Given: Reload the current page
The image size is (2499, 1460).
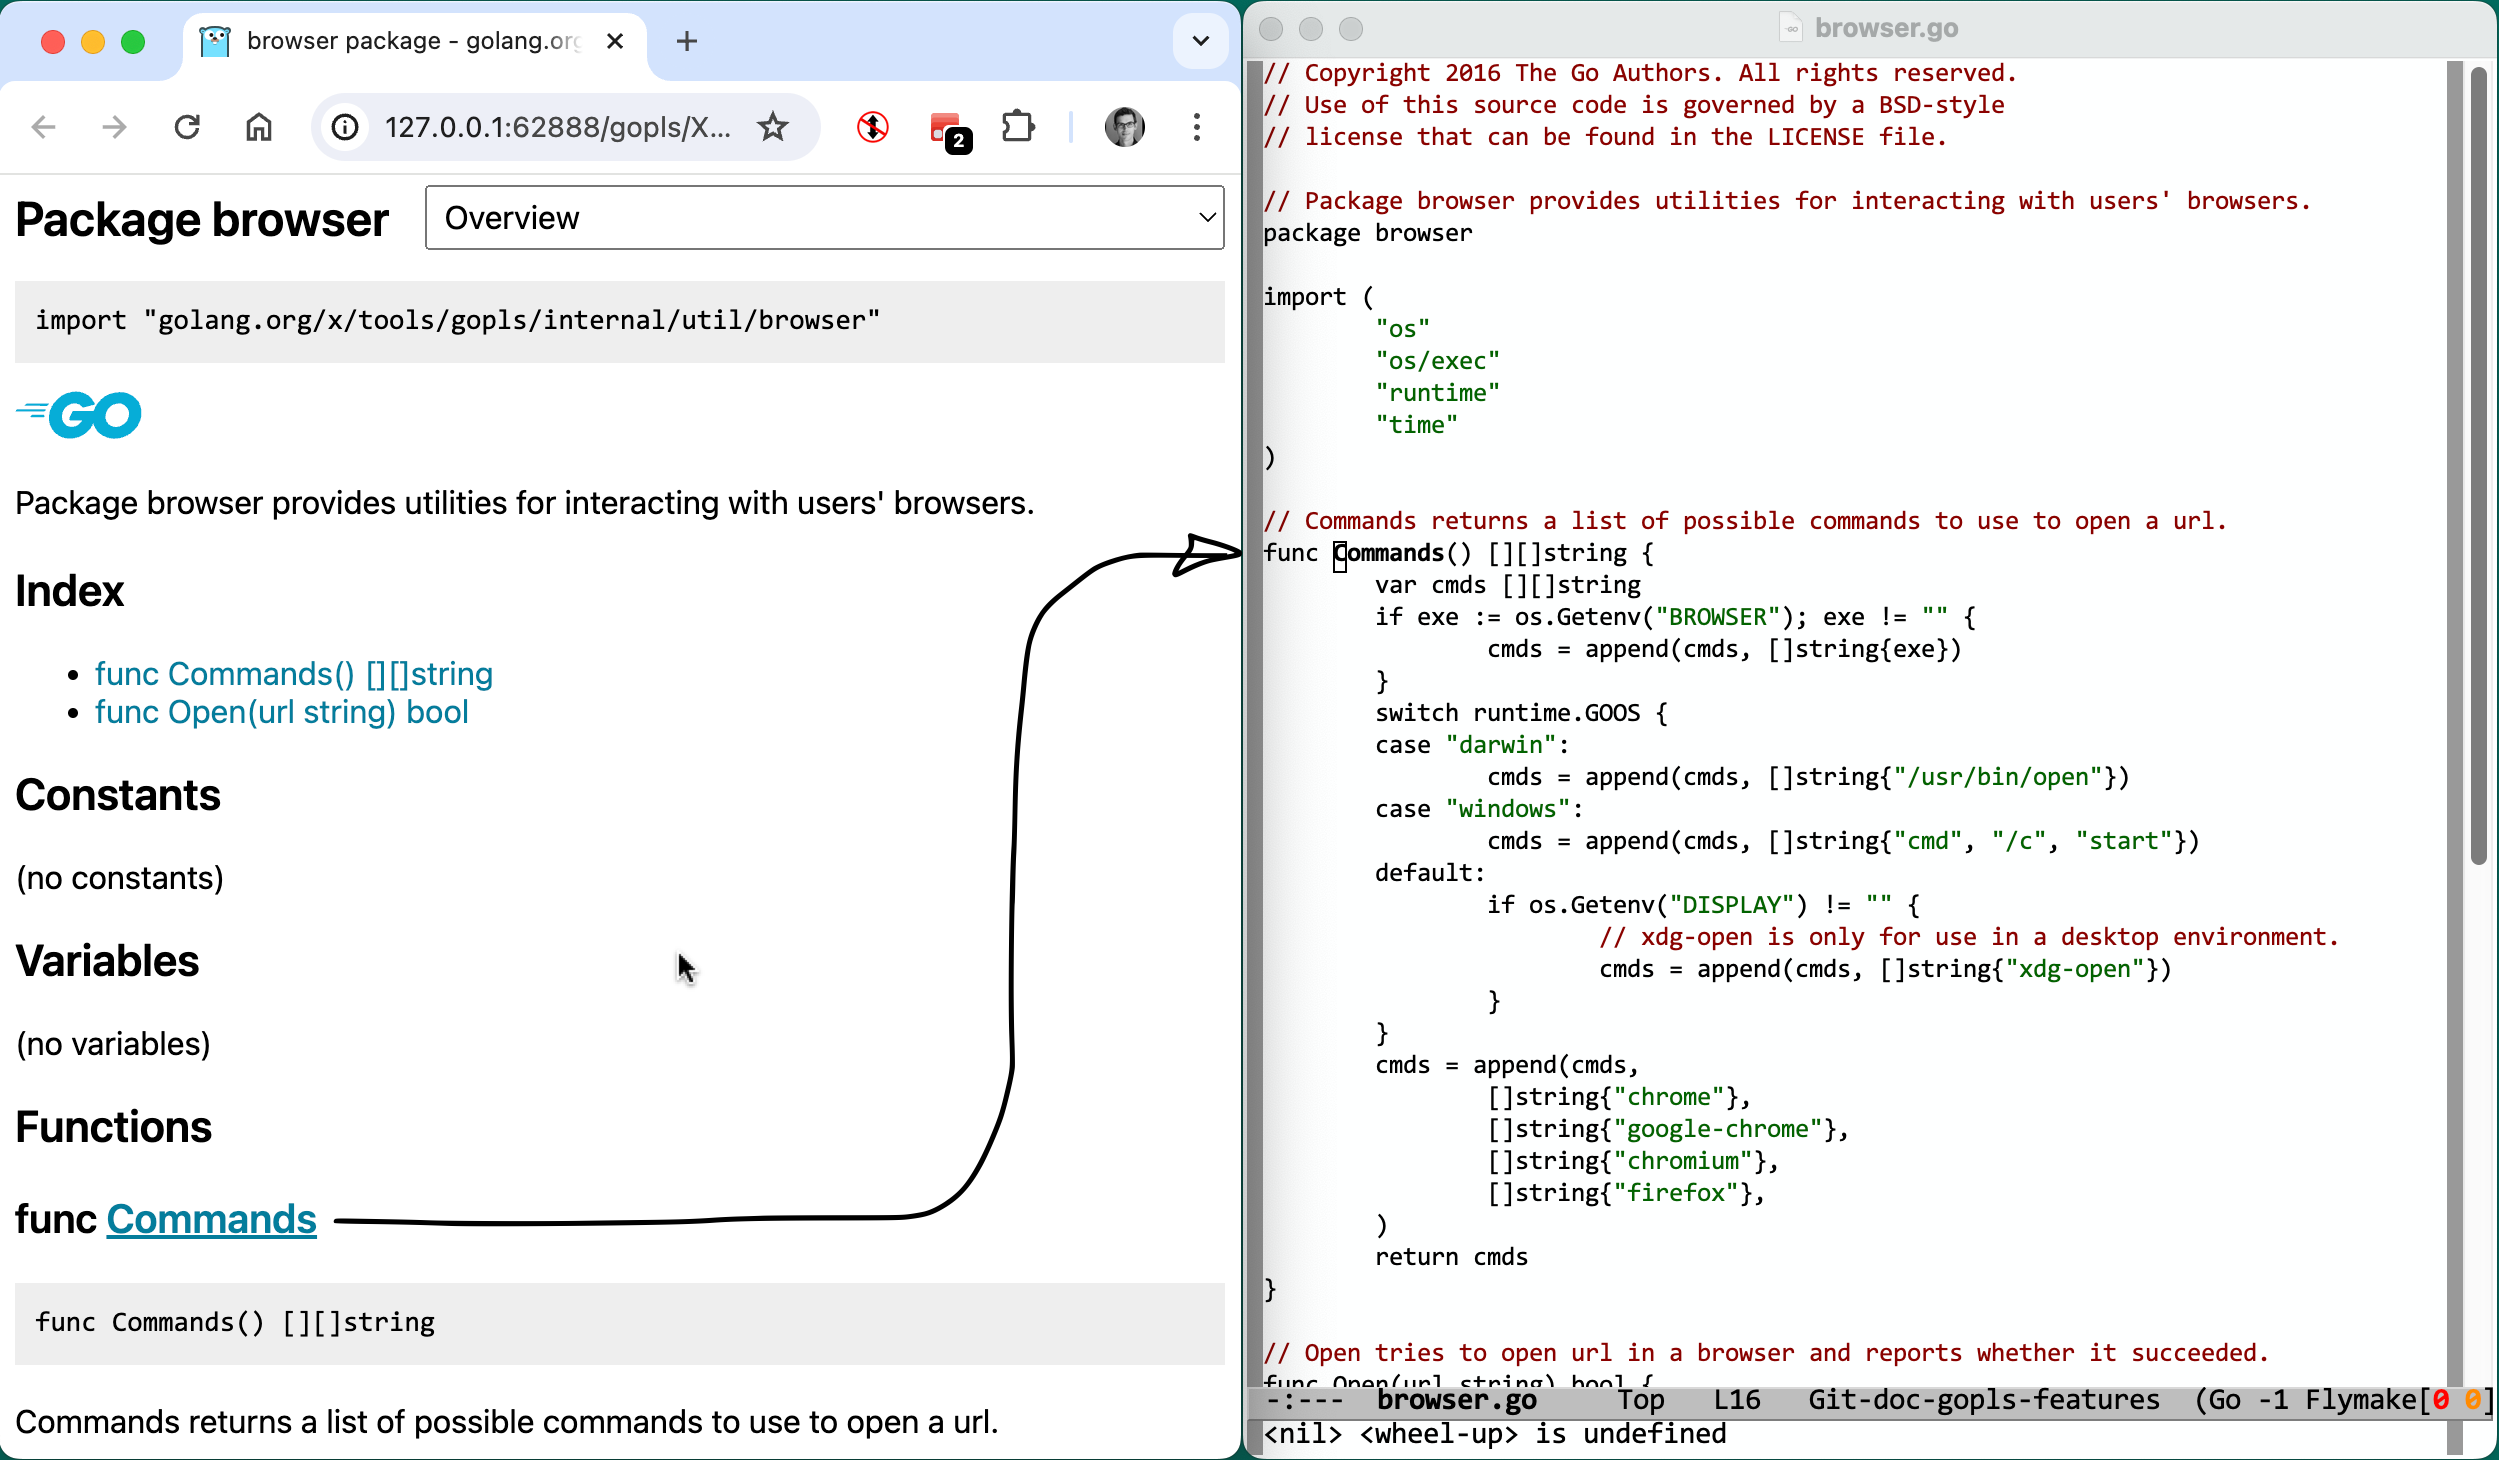Looking at the screenshot, I should click(187, 127).
